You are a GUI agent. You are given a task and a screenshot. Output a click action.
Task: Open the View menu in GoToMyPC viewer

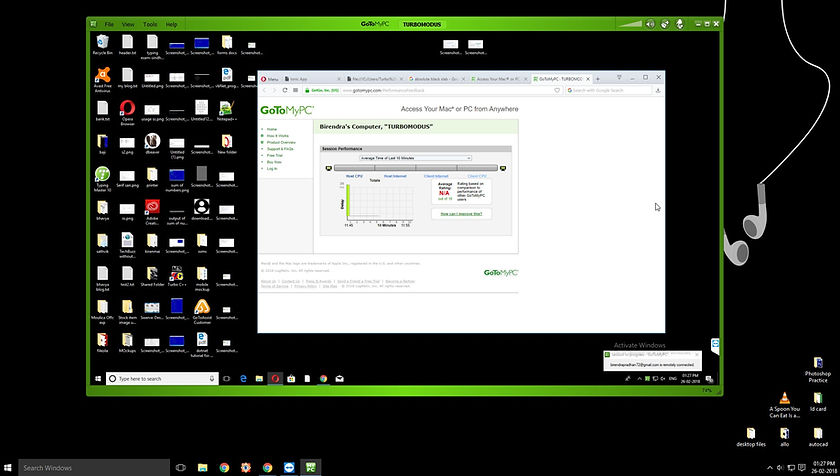(x=128, y=24)
